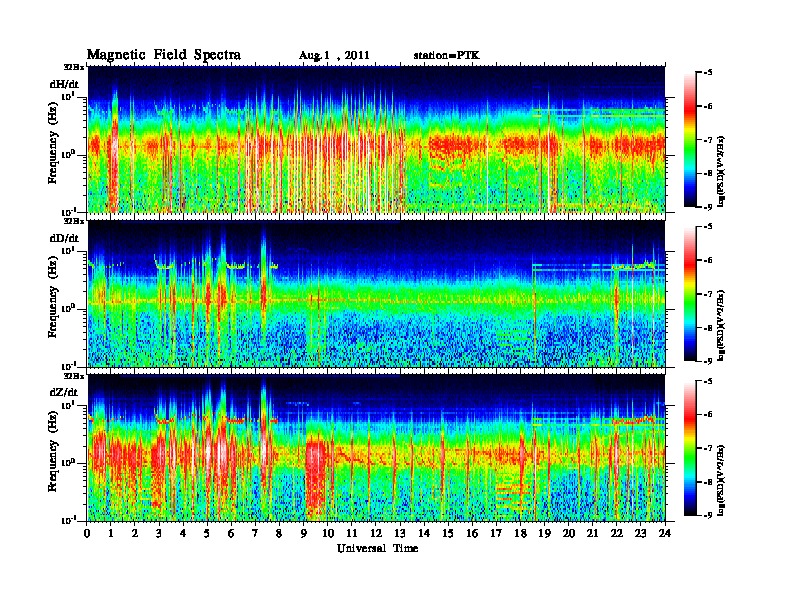Click the color bar beside the dZ/dt panel
The image size is (792, 612).
coord(690,448)
